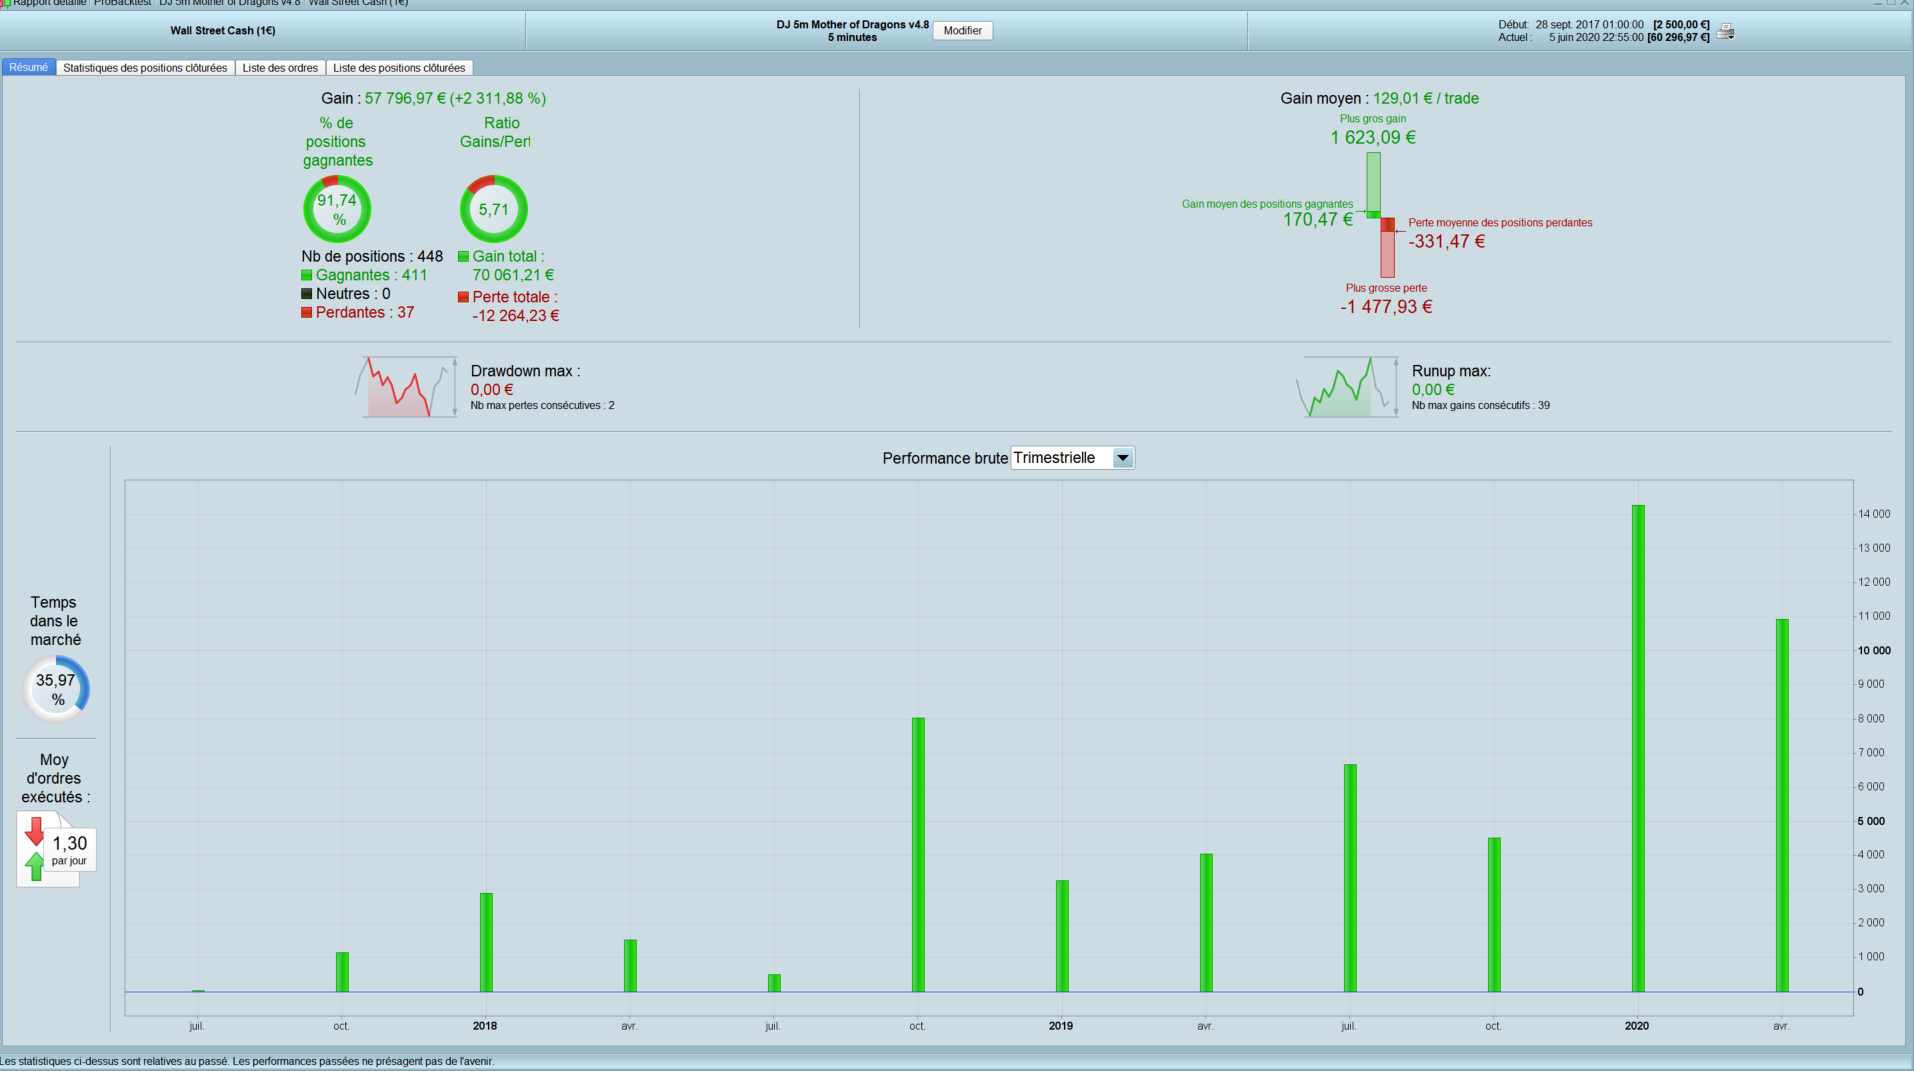Click the tallest bar above 2020

click(x=1638, y=748)
